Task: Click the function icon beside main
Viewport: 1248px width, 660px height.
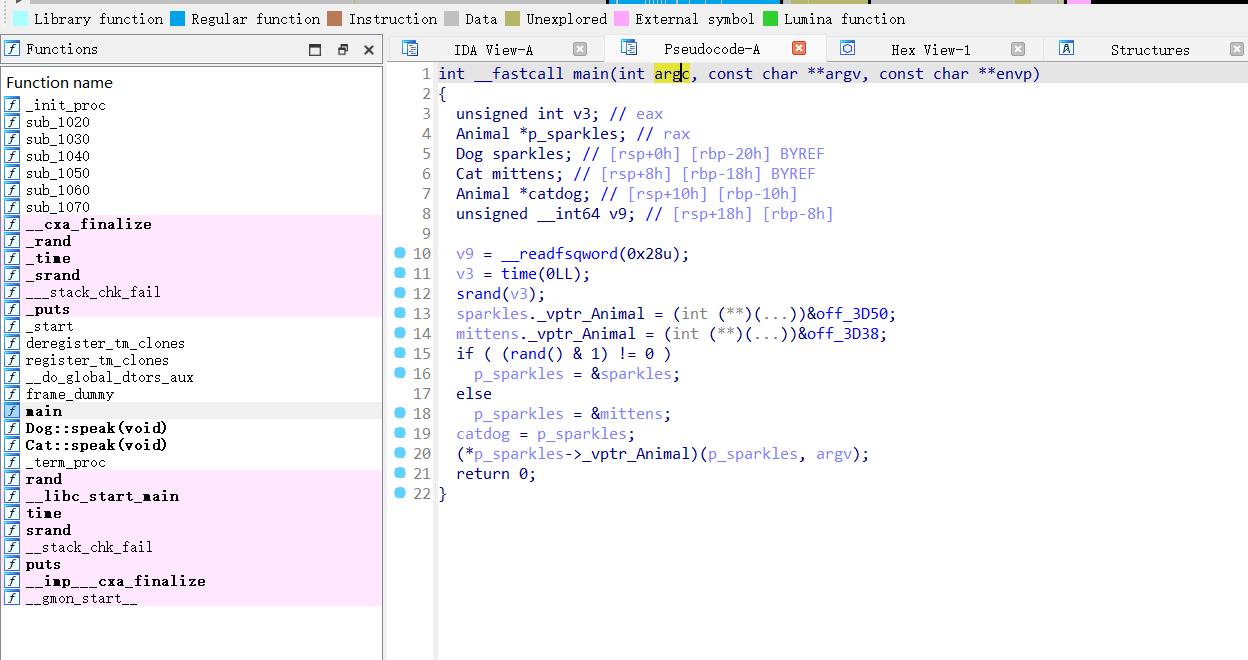Action: point(13,411)
